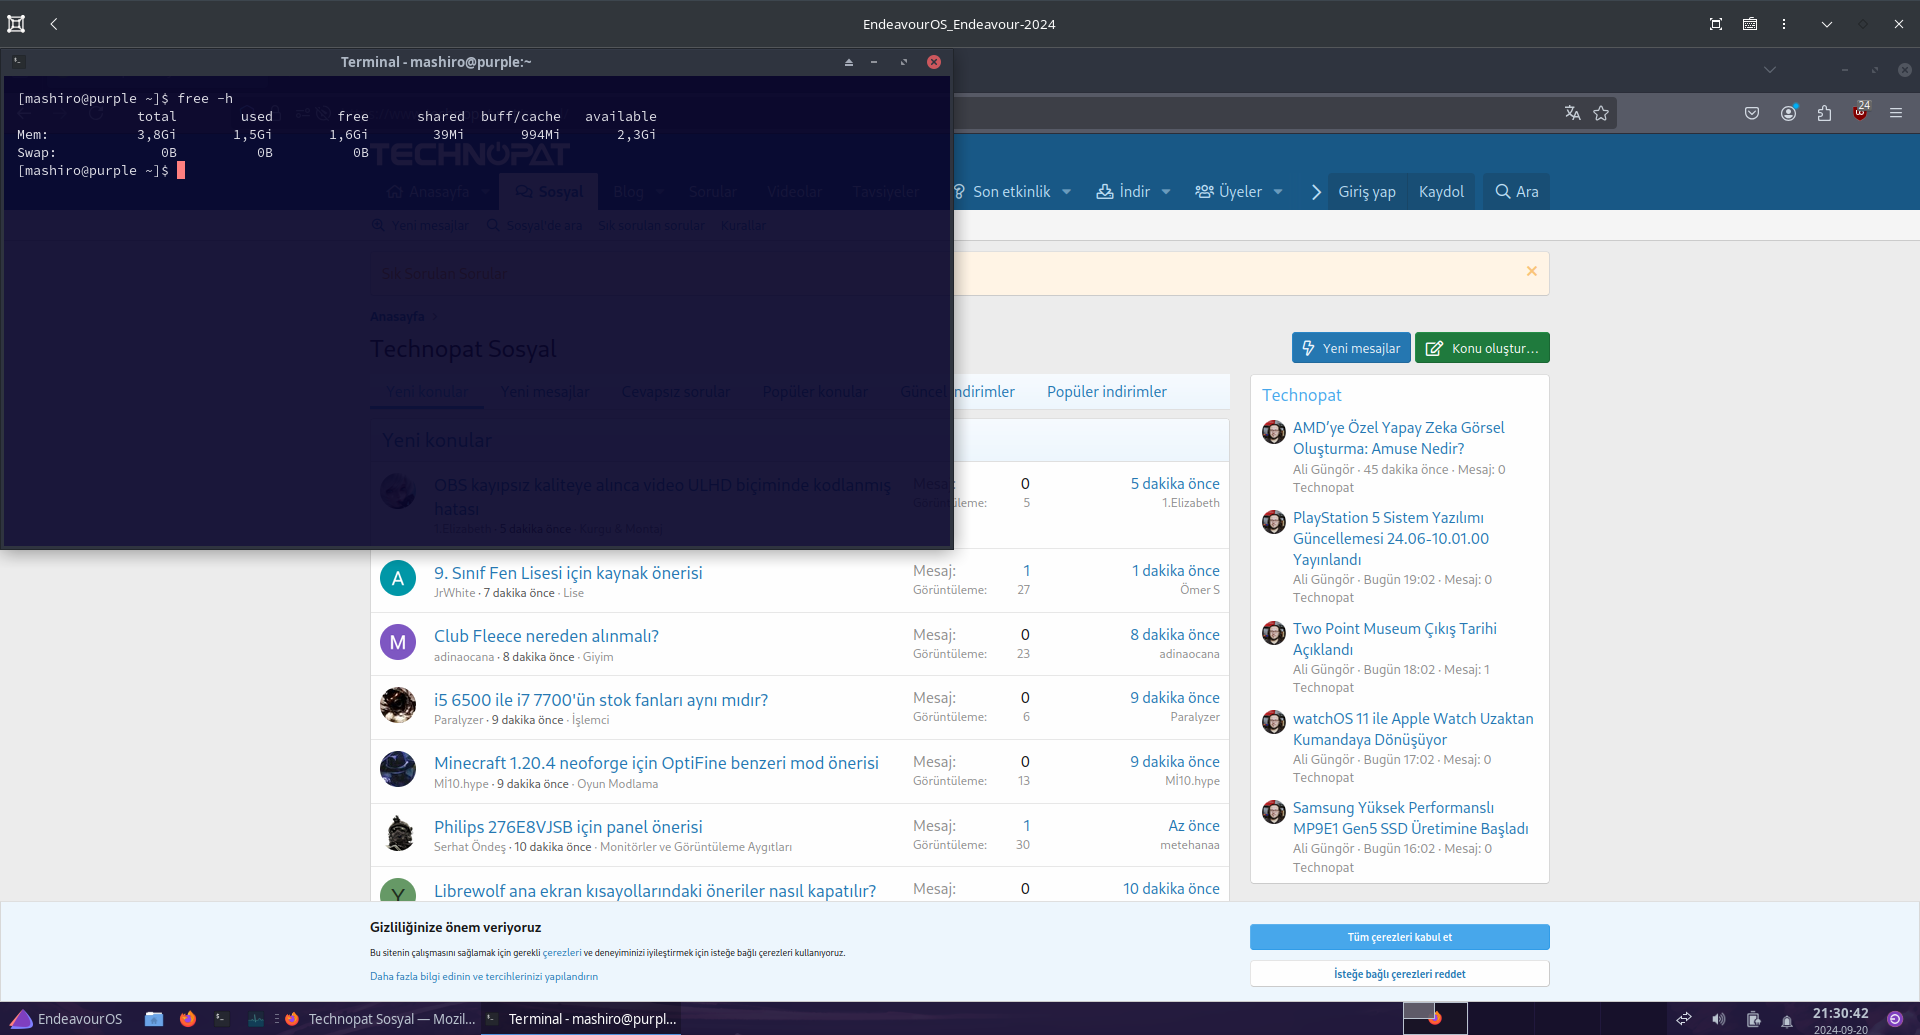Click the Yeni mesajlar button
Viewport: 1920px width, 1035px height.
point(1351,348)
